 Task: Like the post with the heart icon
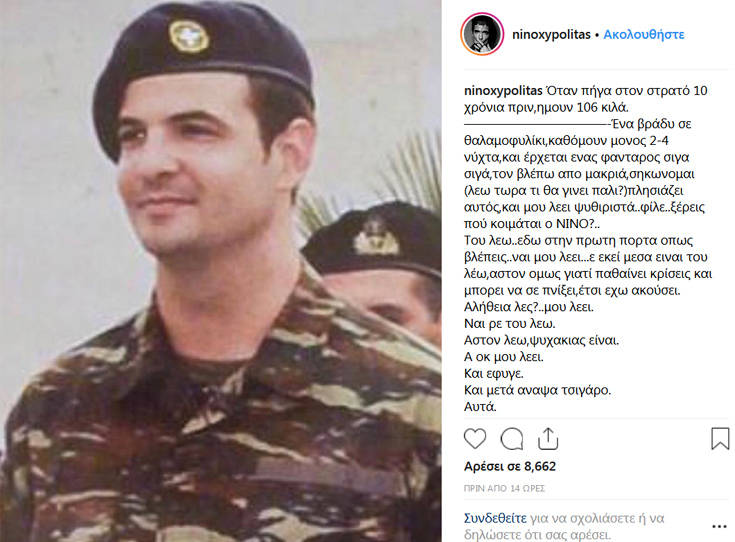pos(475,439)
